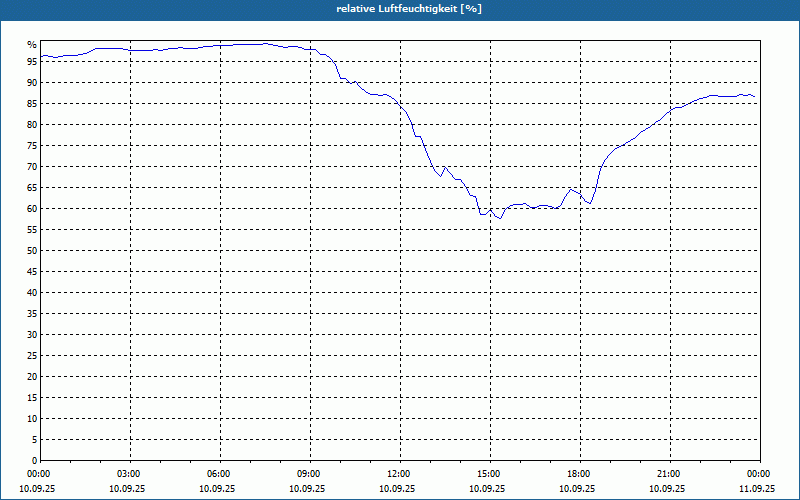Pick the y-axis tick label '75'
This screenshot has width=800, height=500.
32,145
